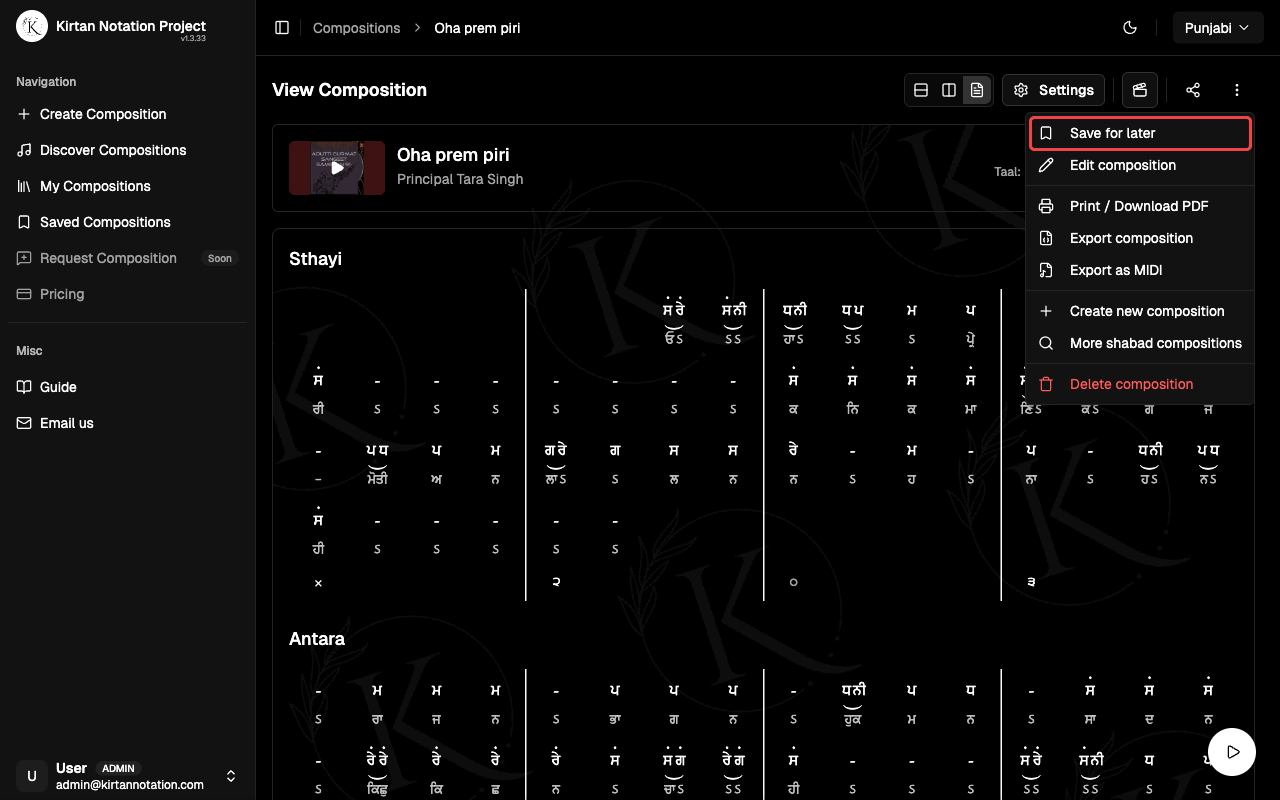The height and width of the screenshot is (800, 1280).
Task: Click the Kirtan Notation Project logo icon
Action: coord(31,26)
